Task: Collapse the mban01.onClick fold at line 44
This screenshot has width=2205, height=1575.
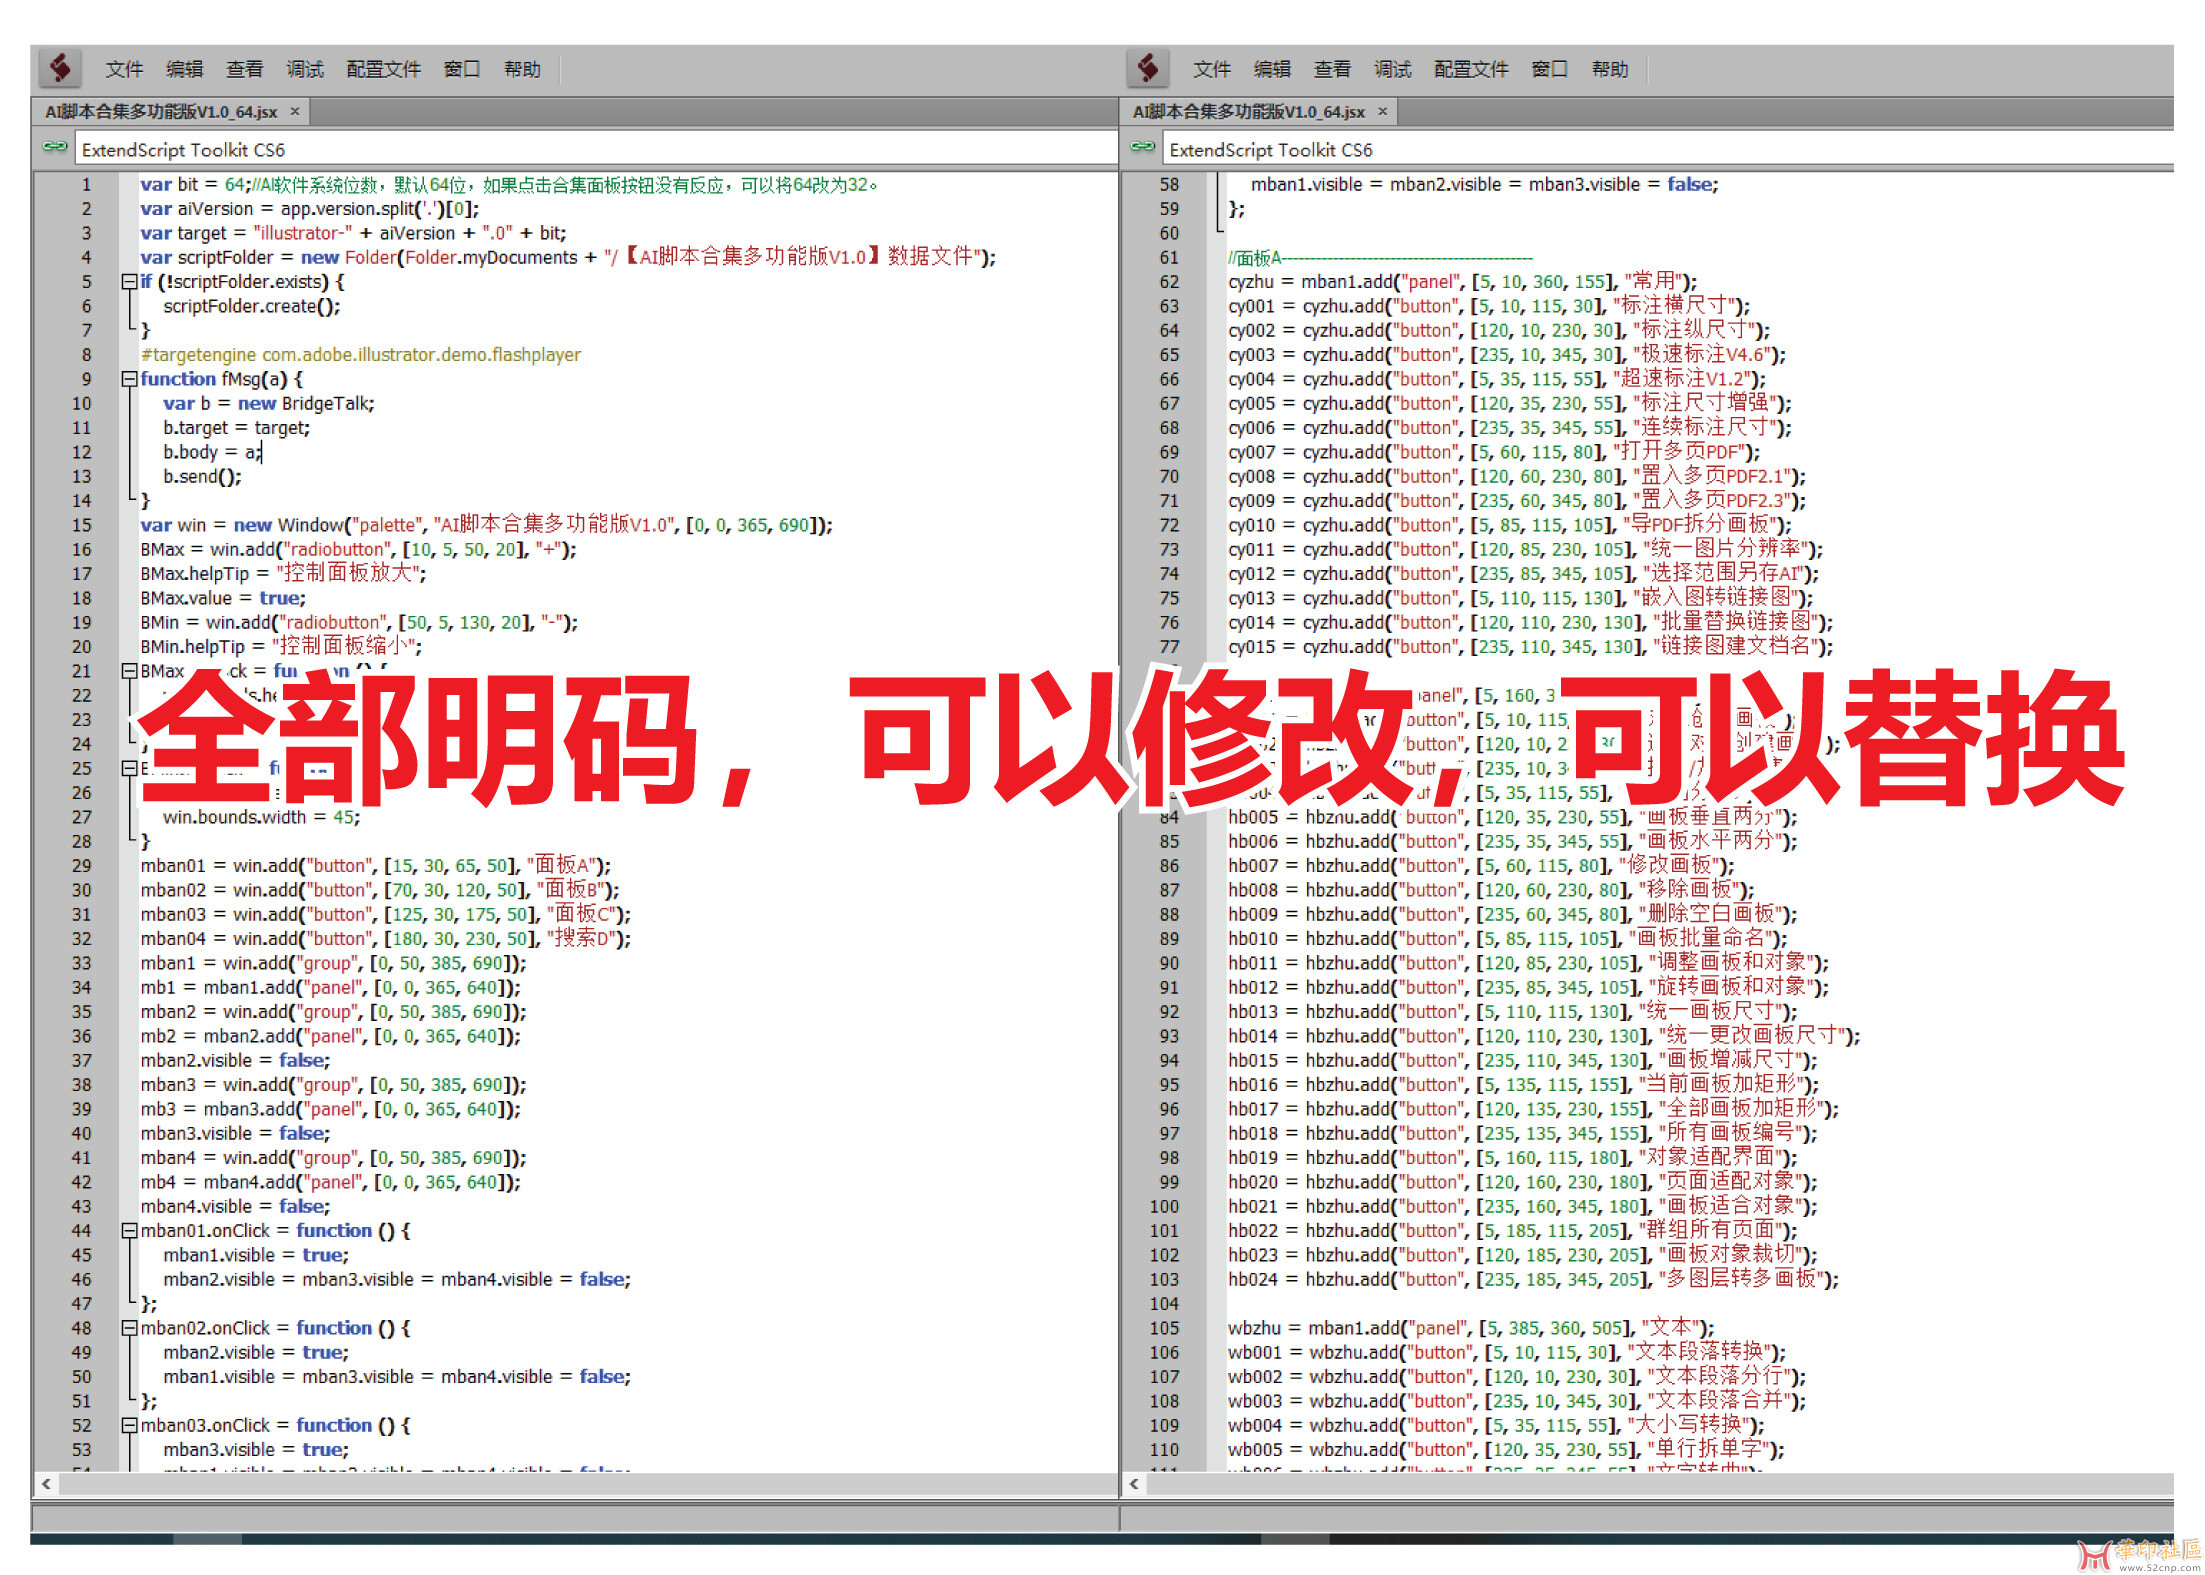Action: click(129, 1231)
